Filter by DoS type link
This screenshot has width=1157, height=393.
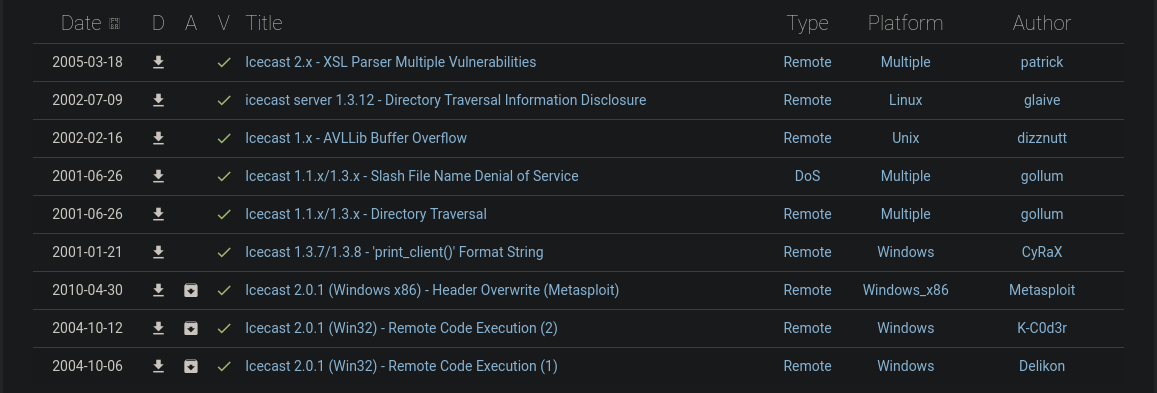click(807, 176)
